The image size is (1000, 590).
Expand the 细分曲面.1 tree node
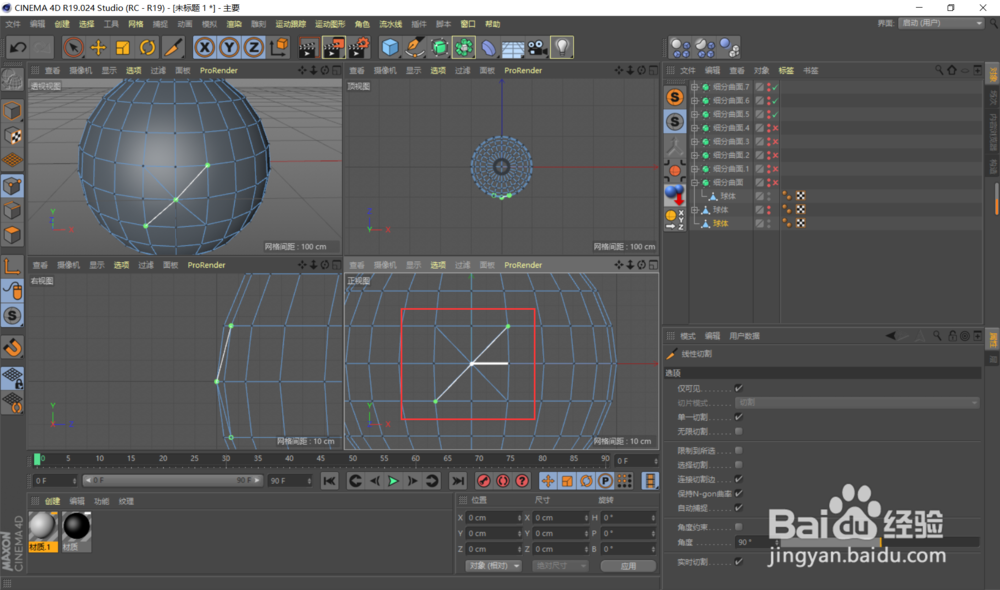[x=695, y=169]
